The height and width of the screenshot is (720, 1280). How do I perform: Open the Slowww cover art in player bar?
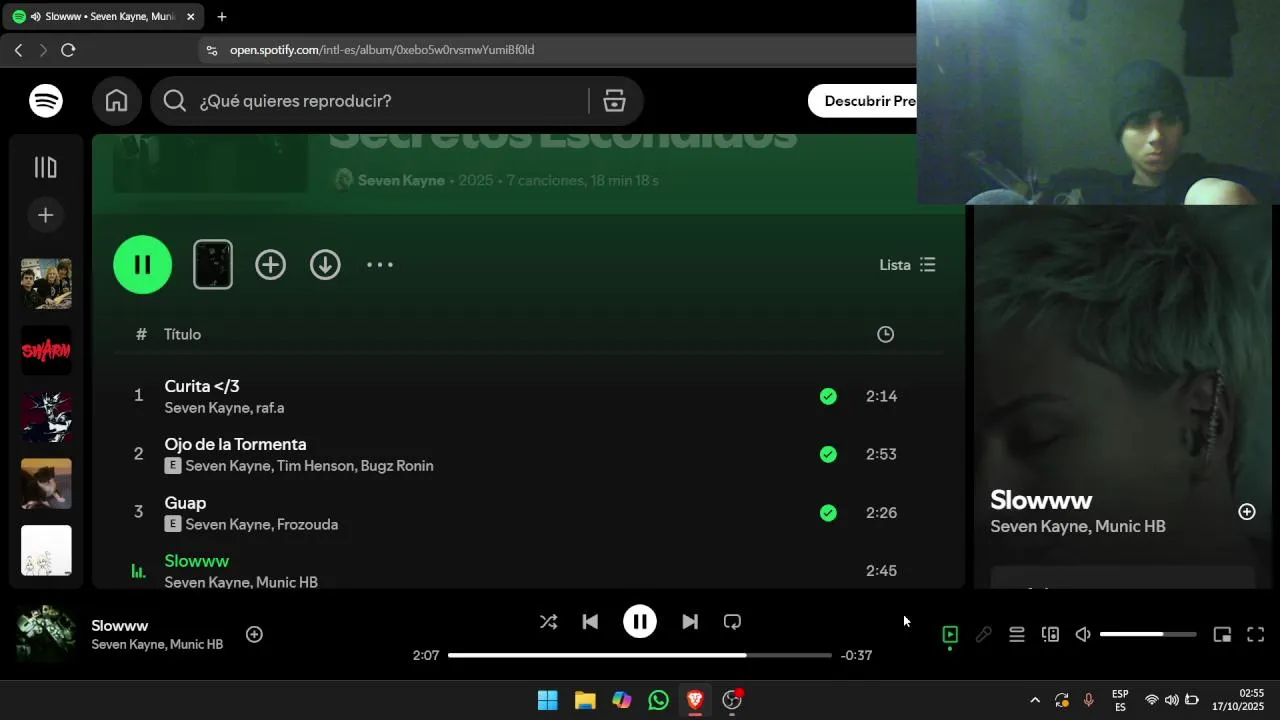(x=46, y=634)
